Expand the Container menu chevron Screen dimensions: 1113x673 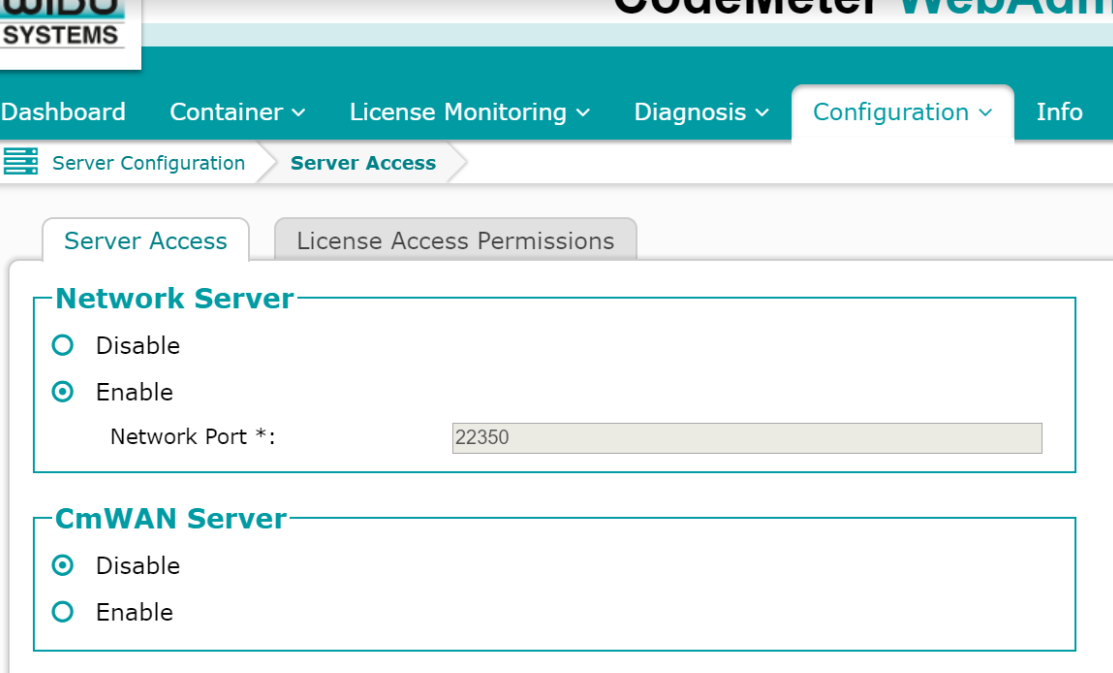point(299,113)
